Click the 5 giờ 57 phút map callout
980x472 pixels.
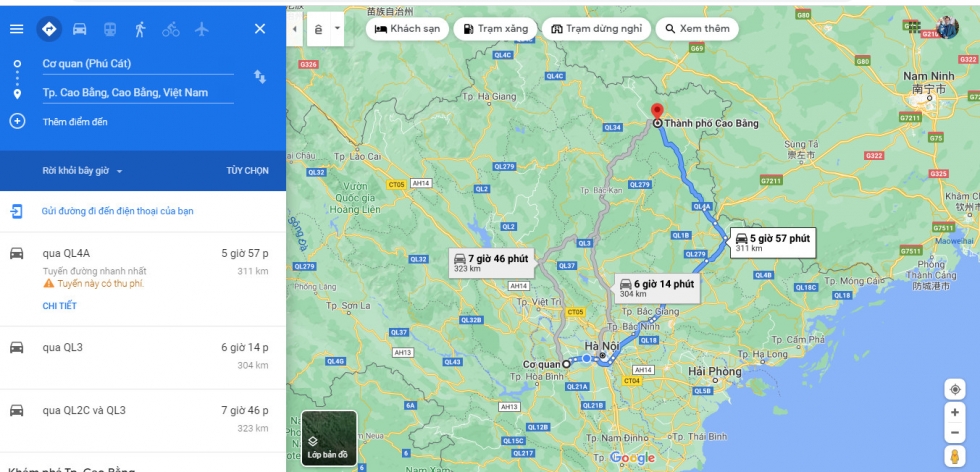[x=773, y=243]
